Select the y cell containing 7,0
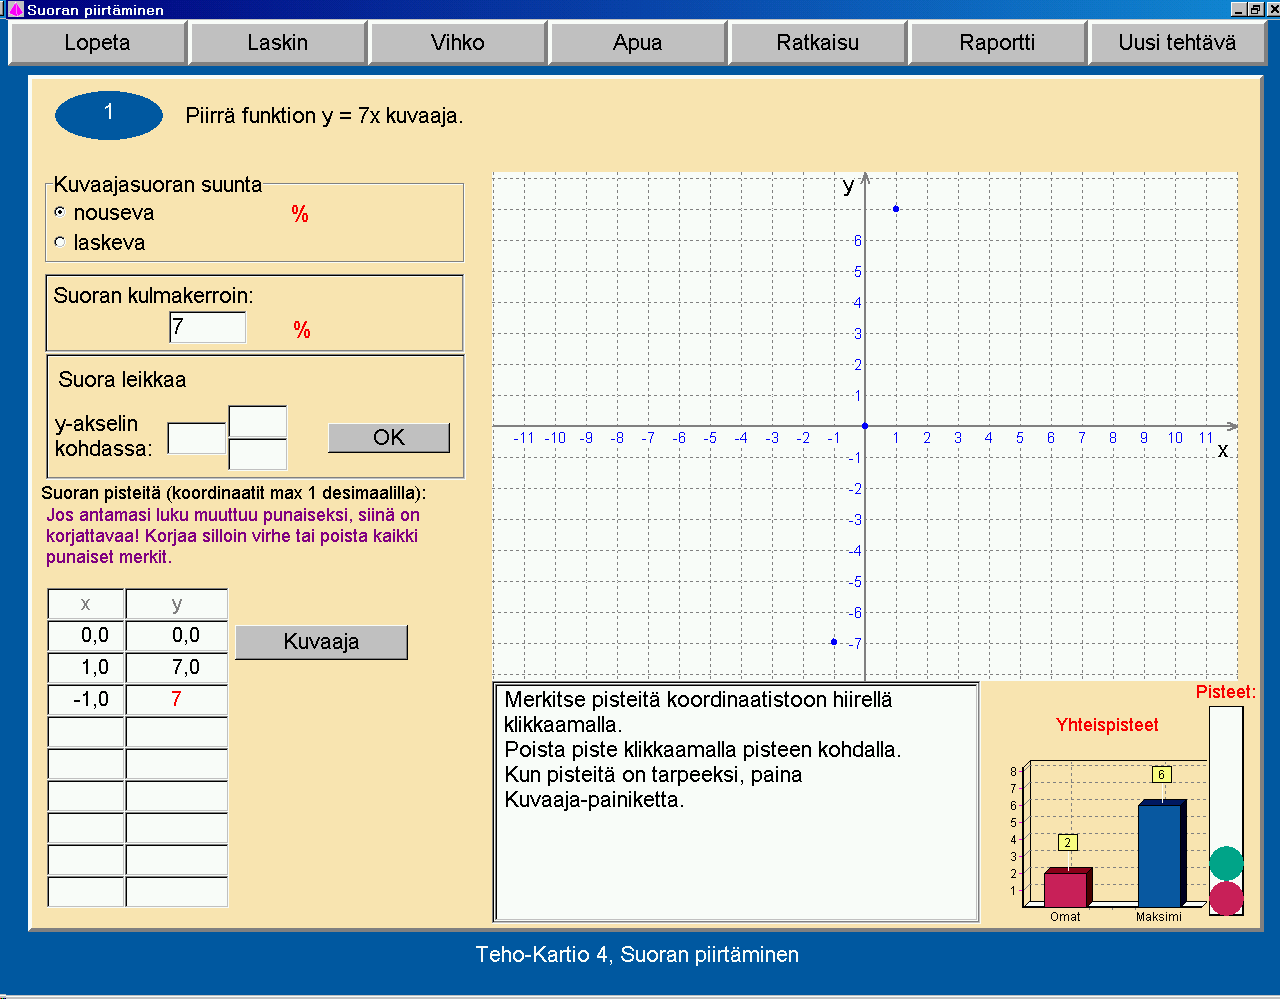 coord(177,668)
